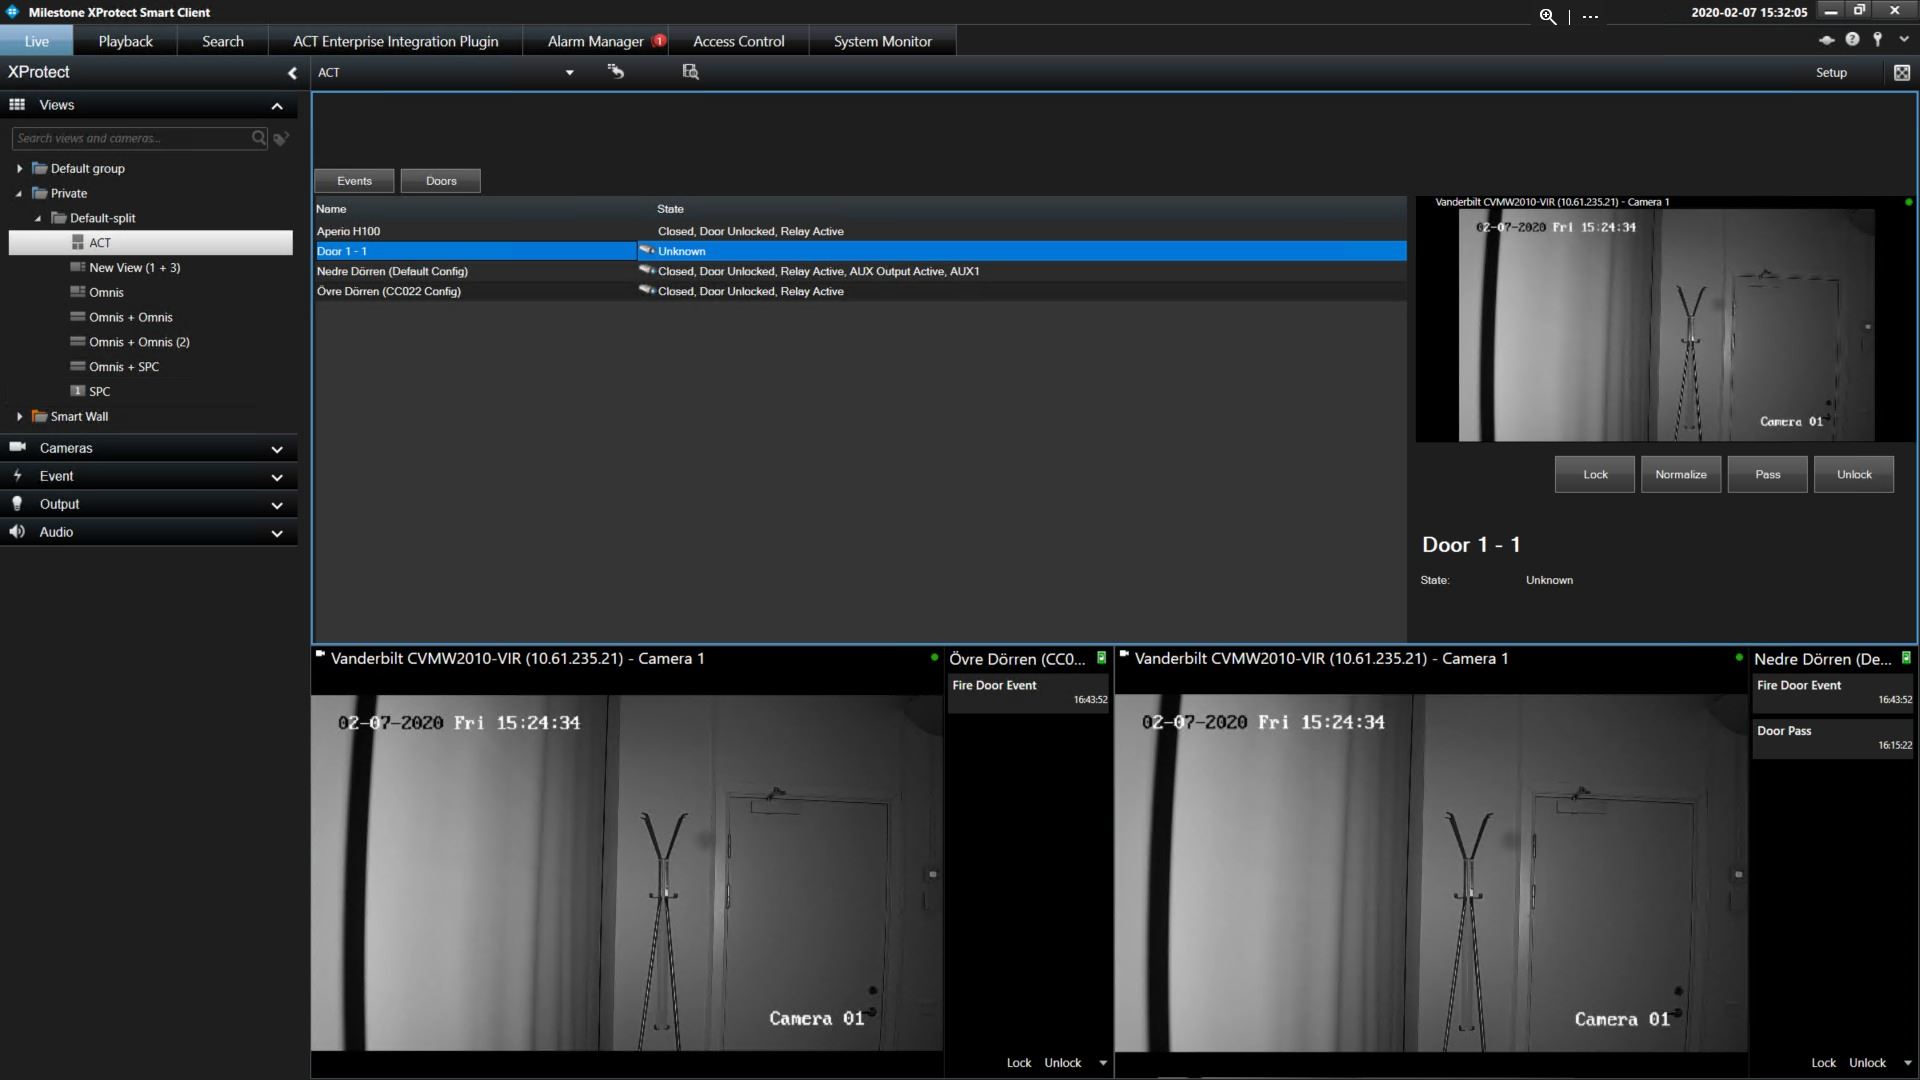Click the camera thumbnail in door details

[x=1666, y=325]
